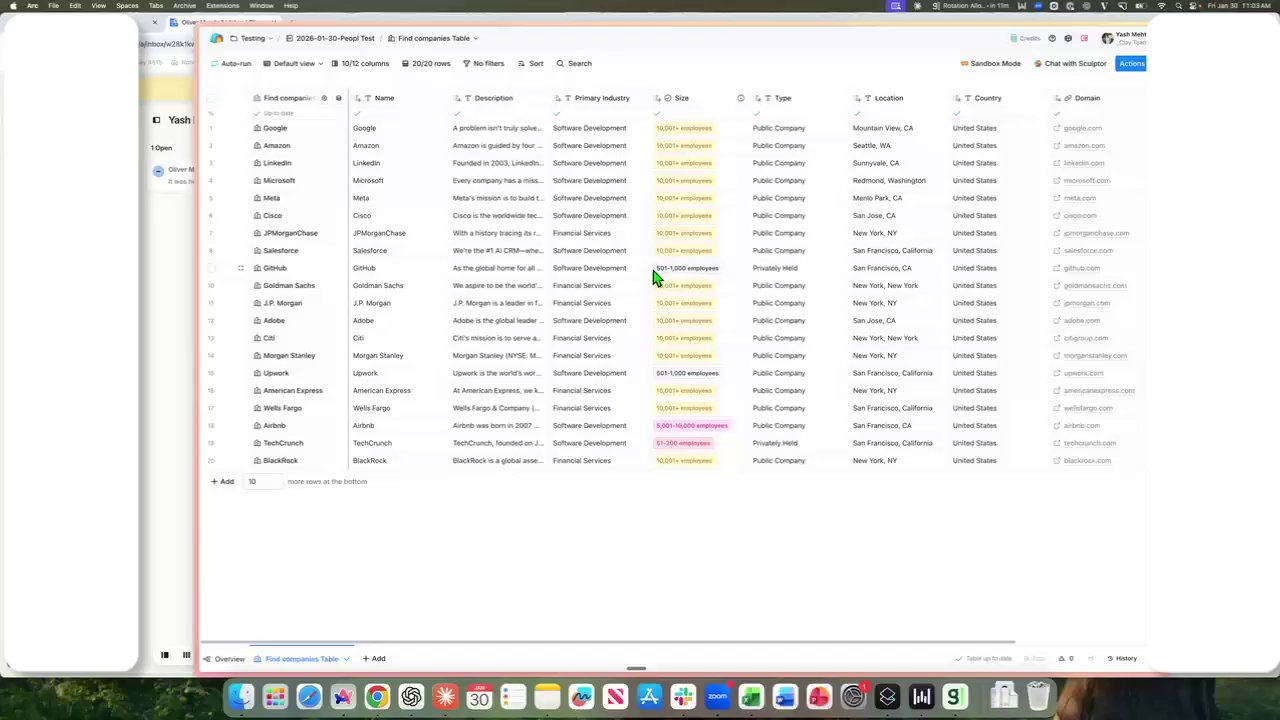Open App Store from the Dock

649,696
